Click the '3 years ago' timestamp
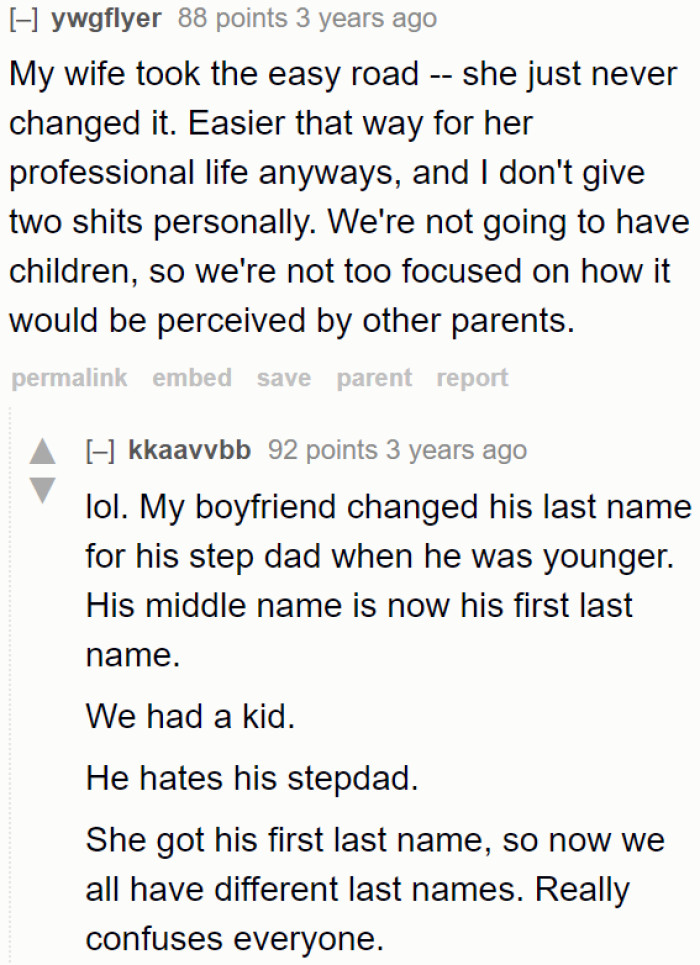 click(360, 17)
